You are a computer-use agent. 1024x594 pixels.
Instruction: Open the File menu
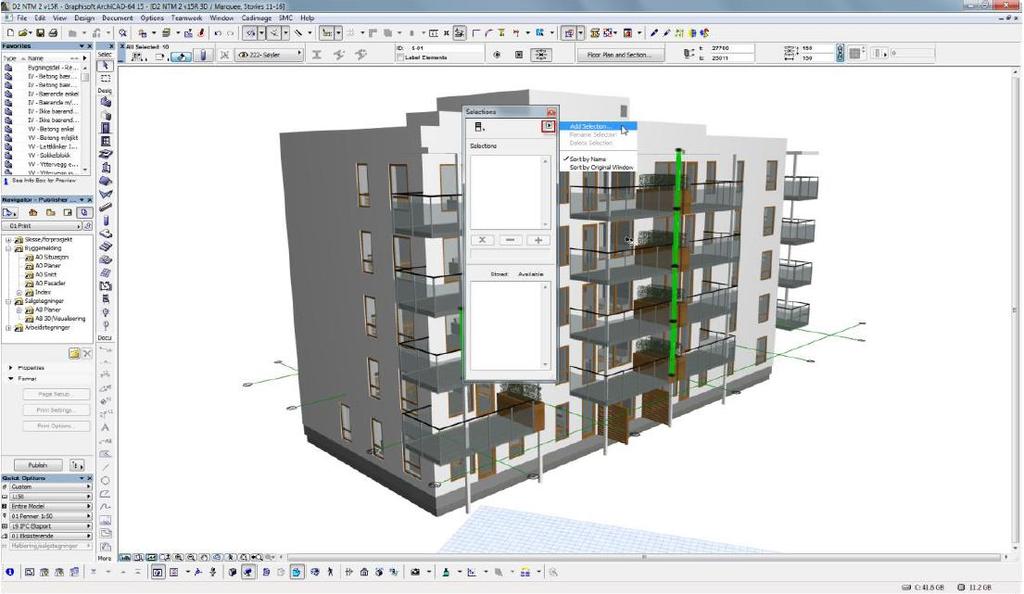(x=22, y=18)
